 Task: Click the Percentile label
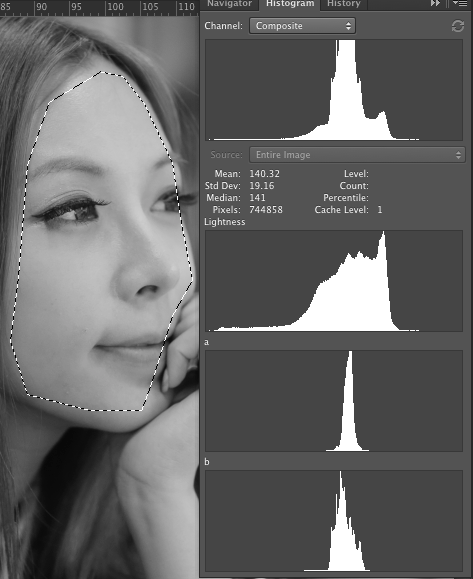pos(346,198)
